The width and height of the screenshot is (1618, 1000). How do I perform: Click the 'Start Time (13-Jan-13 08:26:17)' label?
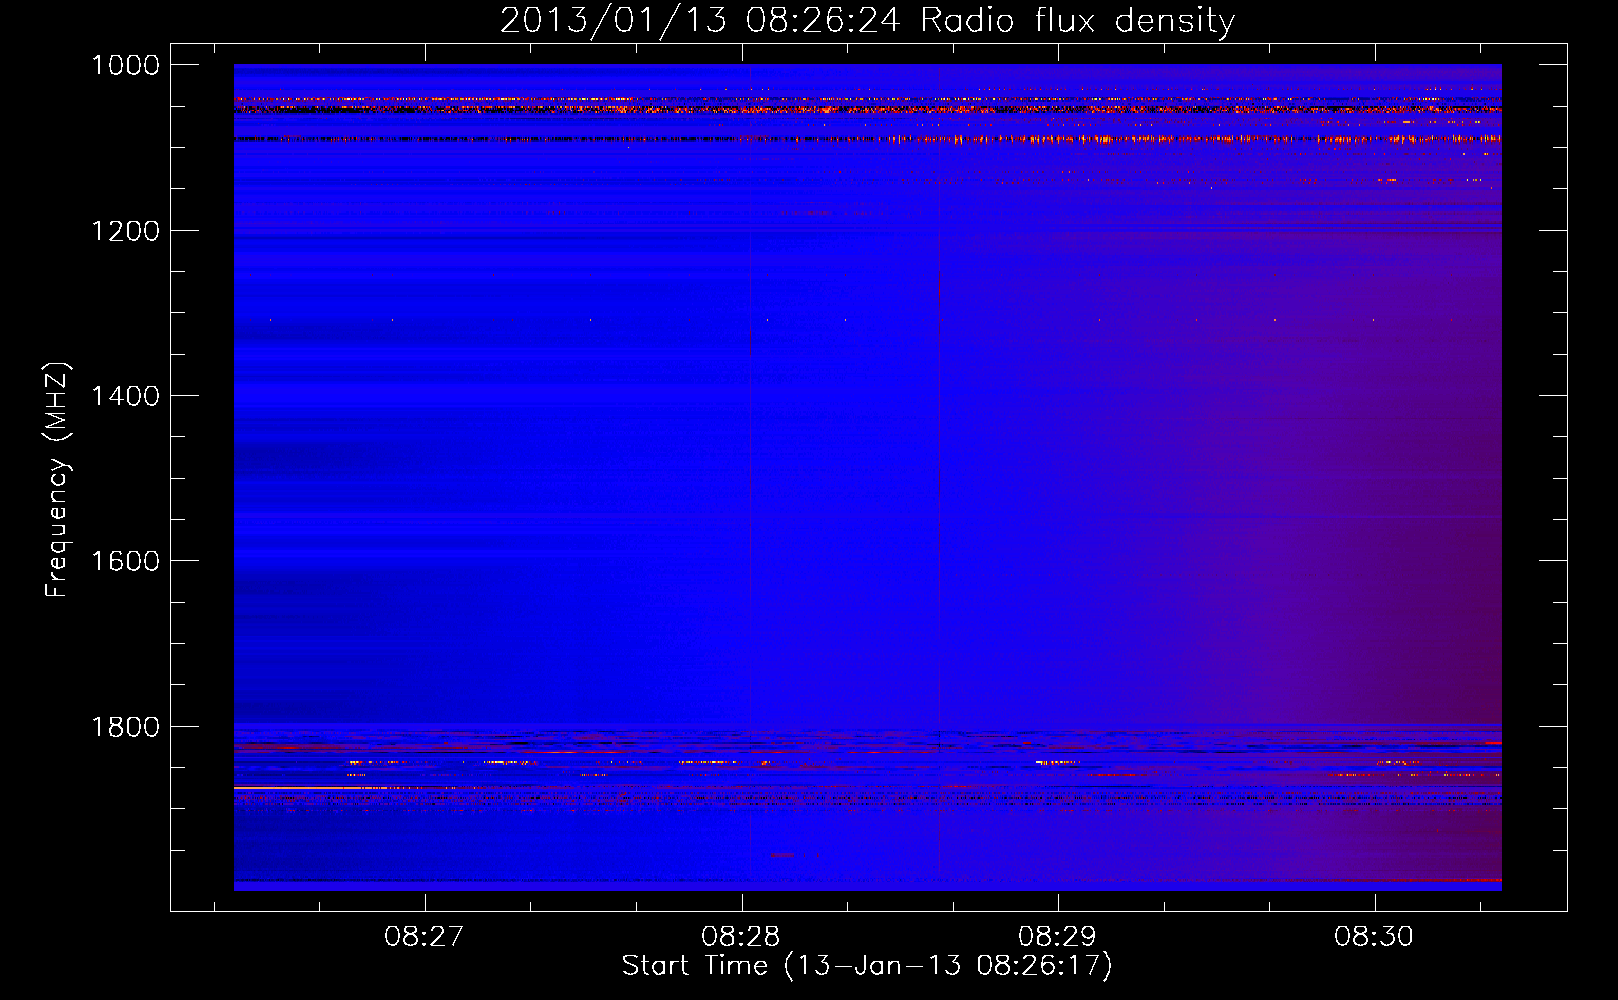867,966
